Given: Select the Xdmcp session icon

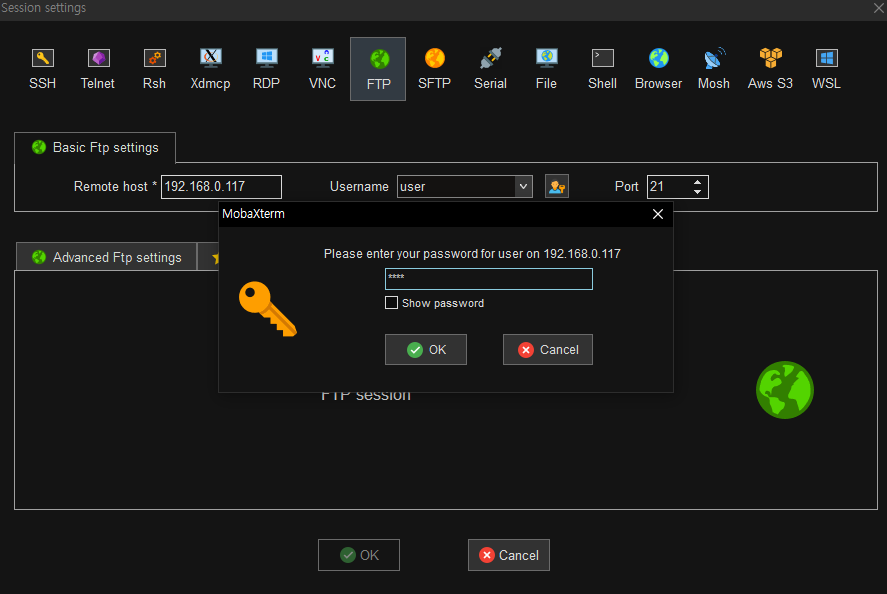Looking at the screenshot, I should [210, 69].
